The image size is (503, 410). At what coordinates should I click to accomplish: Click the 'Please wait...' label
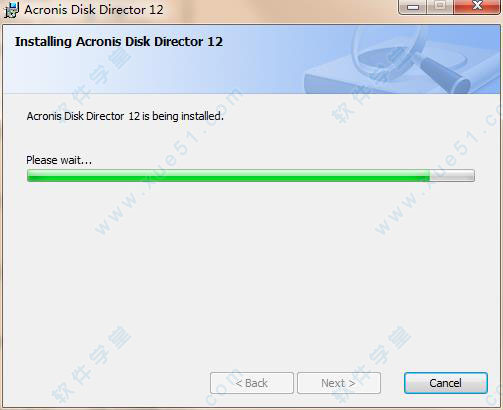click(59, 160)
